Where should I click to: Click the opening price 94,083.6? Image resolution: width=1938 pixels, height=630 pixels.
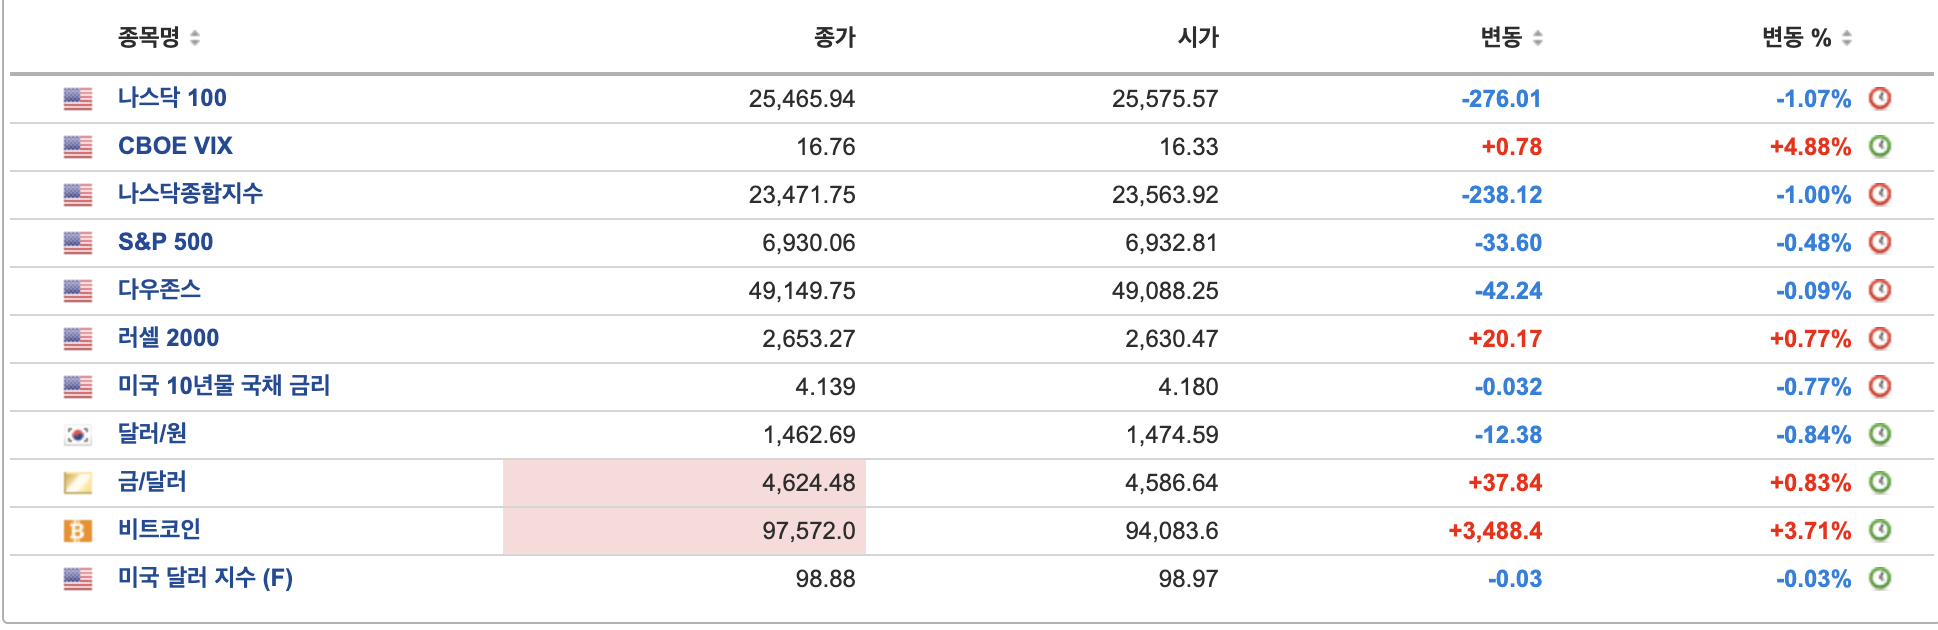click(x=1171, y=531)
